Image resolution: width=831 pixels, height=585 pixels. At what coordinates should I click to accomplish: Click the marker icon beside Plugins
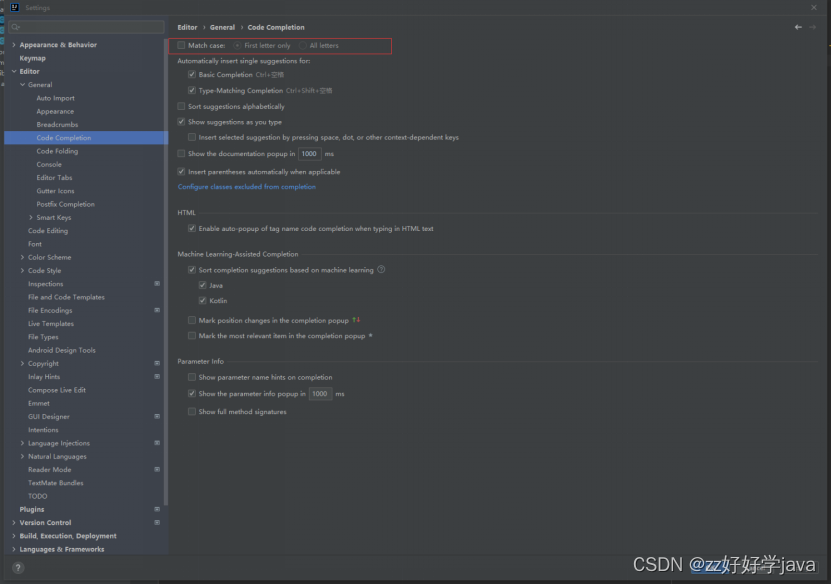[x=157, y=509]
